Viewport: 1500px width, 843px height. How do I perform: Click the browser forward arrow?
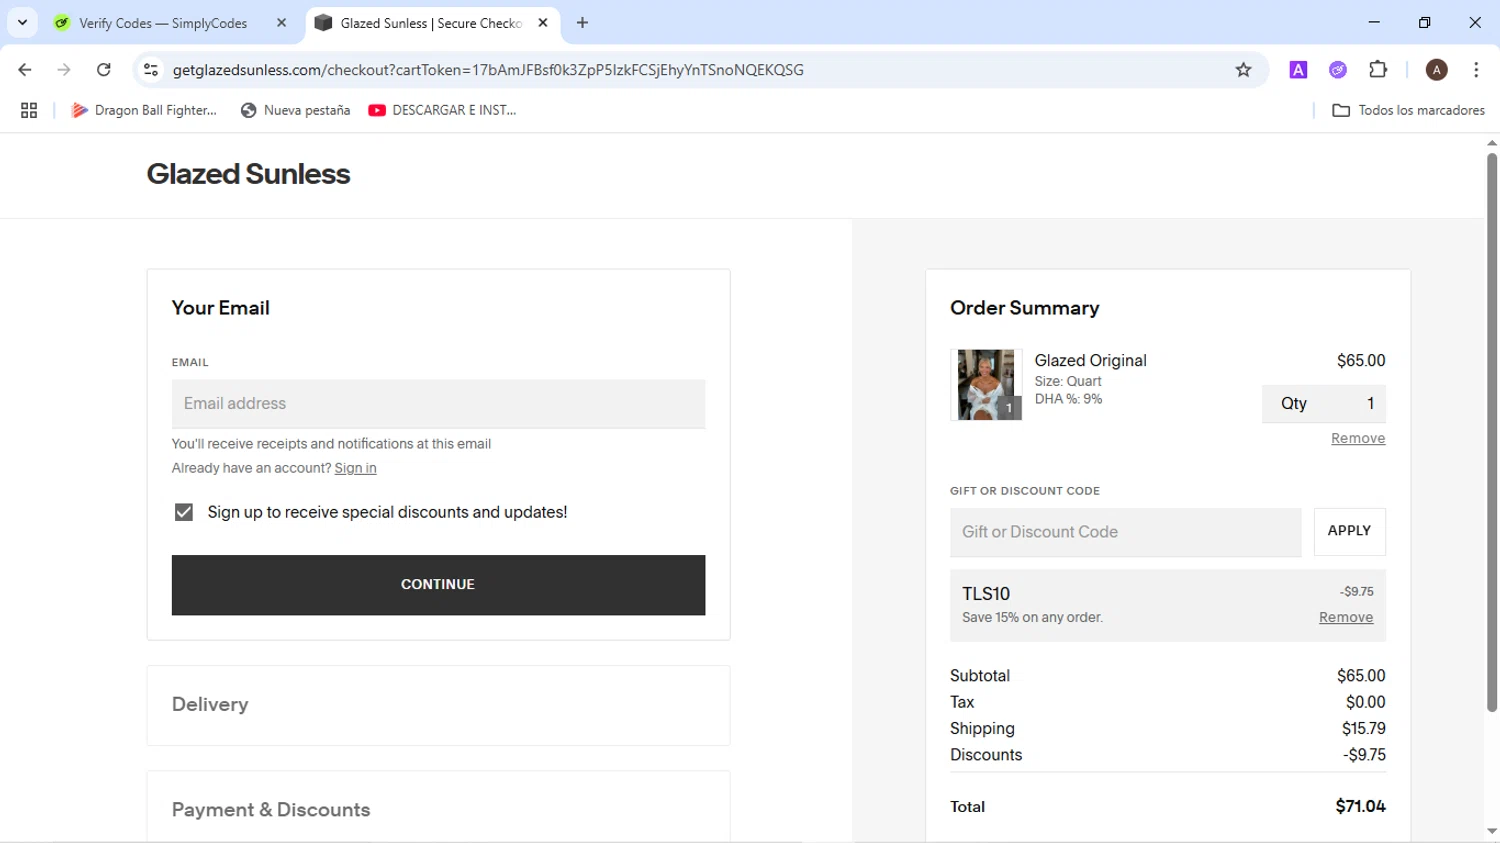point(64,70)
